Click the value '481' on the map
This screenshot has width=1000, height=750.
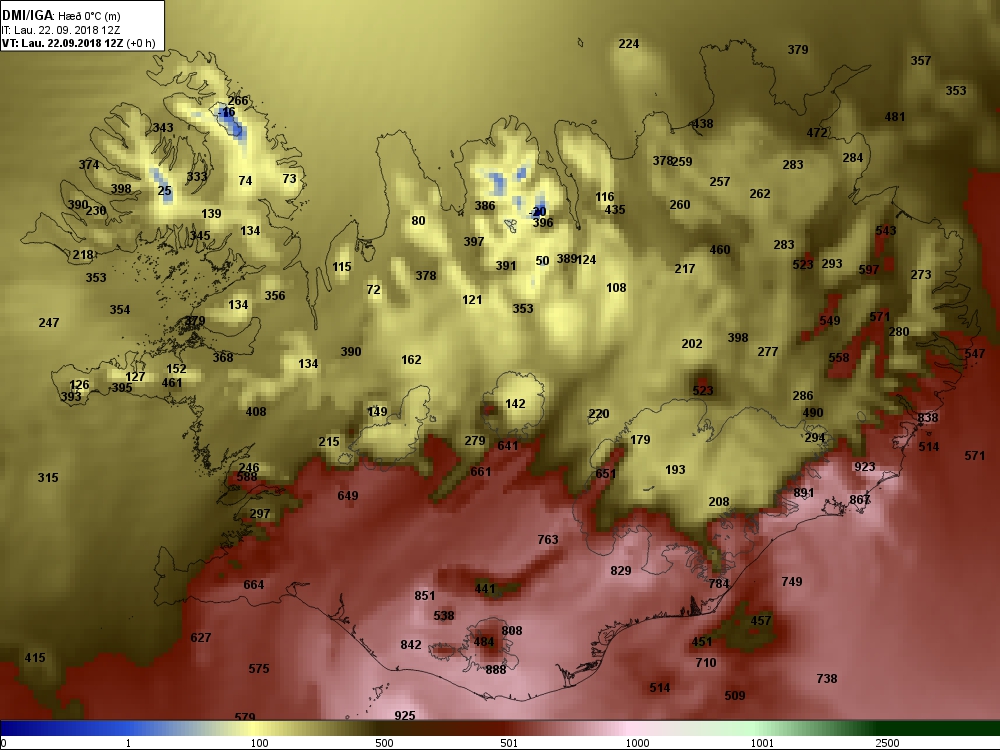895,117
